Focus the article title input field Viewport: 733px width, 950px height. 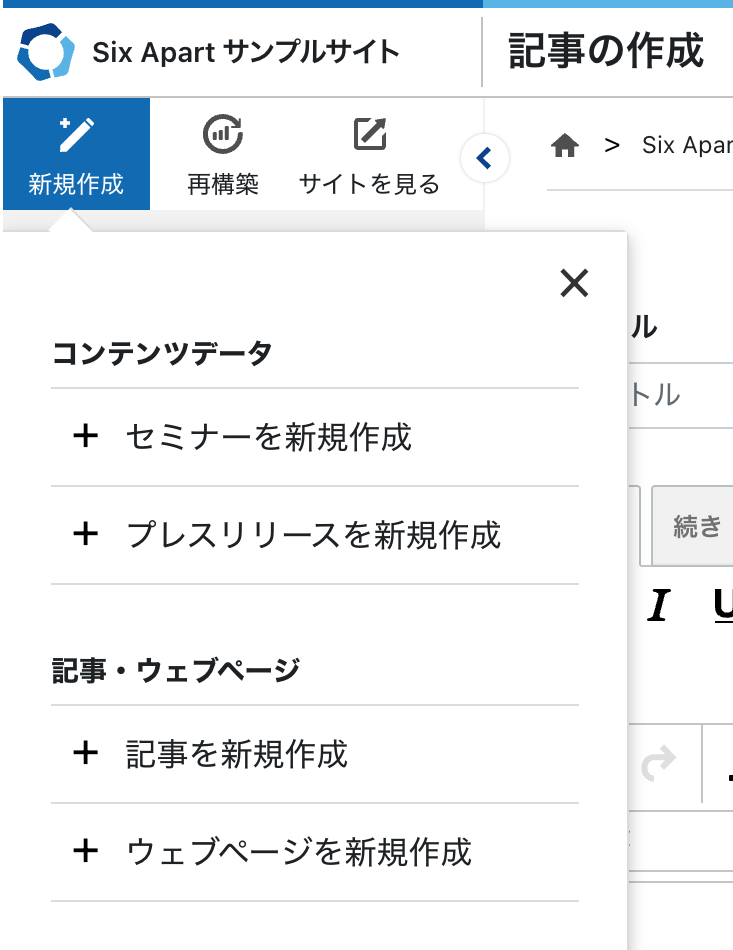tap(680, 394)
